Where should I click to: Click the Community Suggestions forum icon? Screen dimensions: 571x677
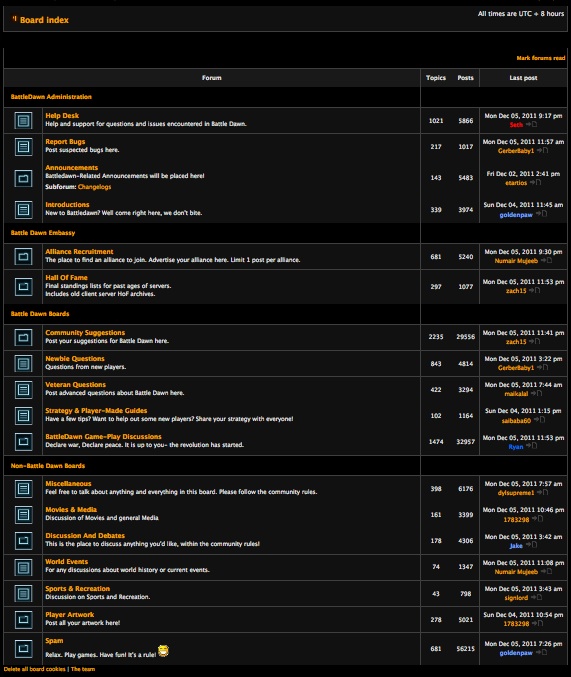click(x=23, y=337)
